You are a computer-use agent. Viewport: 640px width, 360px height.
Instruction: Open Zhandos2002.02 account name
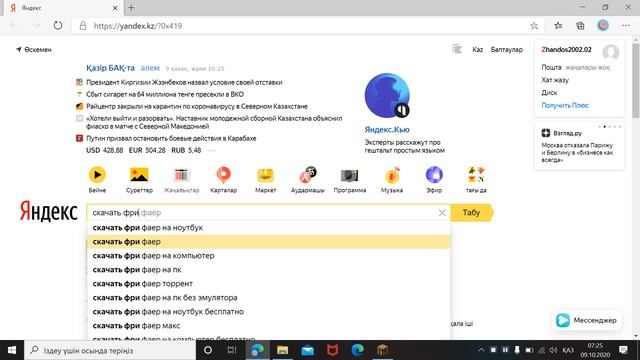[x=566, y=50]
